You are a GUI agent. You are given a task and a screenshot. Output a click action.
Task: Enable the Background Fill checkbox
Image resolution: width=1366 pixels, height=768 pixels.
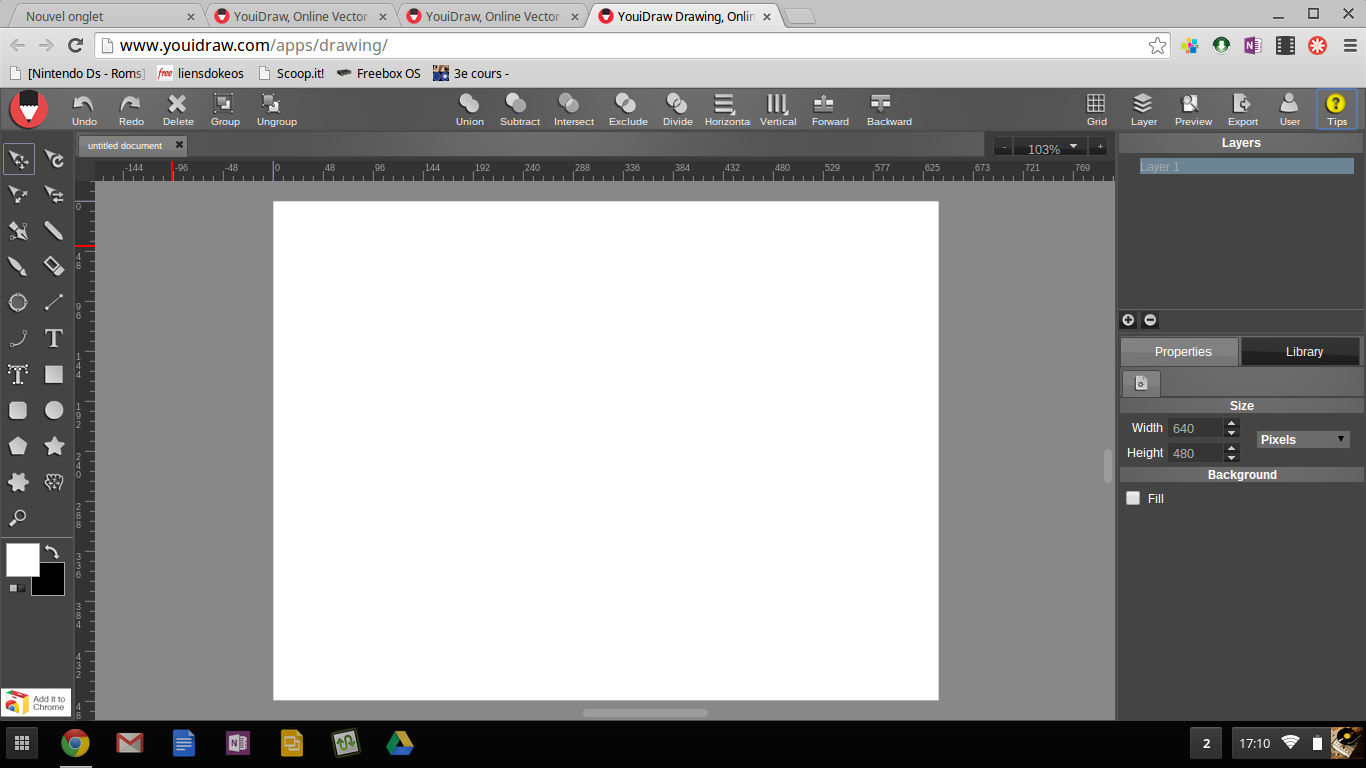(1133, 498)
